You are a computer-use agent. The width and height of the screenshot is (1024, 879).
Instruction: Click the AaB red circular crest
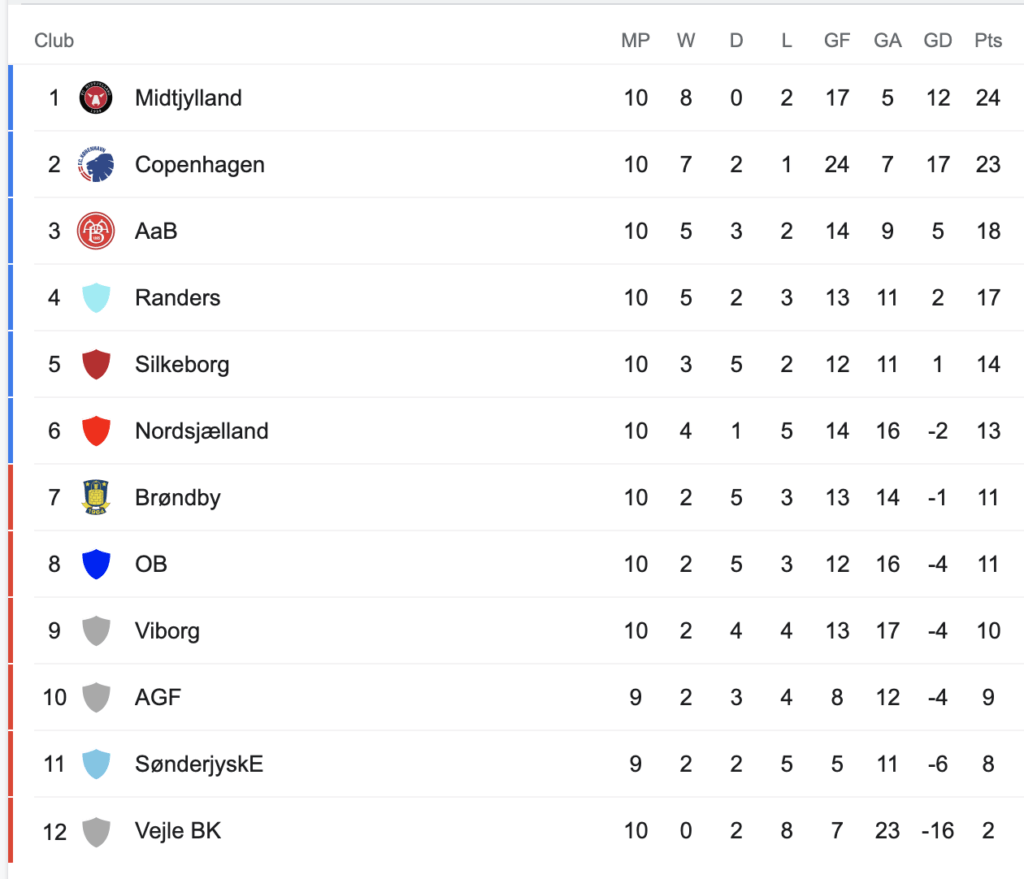pyautogui.click(x=96, y=231)
